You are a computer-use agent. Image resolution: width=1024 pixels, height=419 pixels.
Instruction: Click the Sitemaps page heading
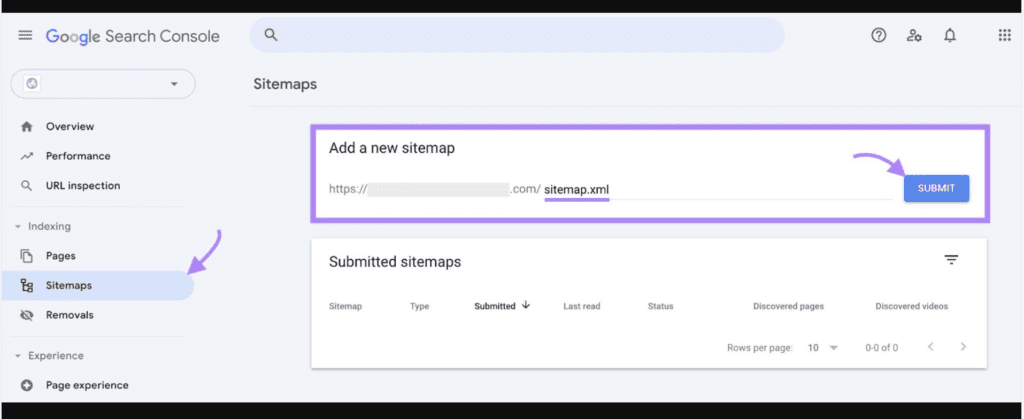coord(285,84)
